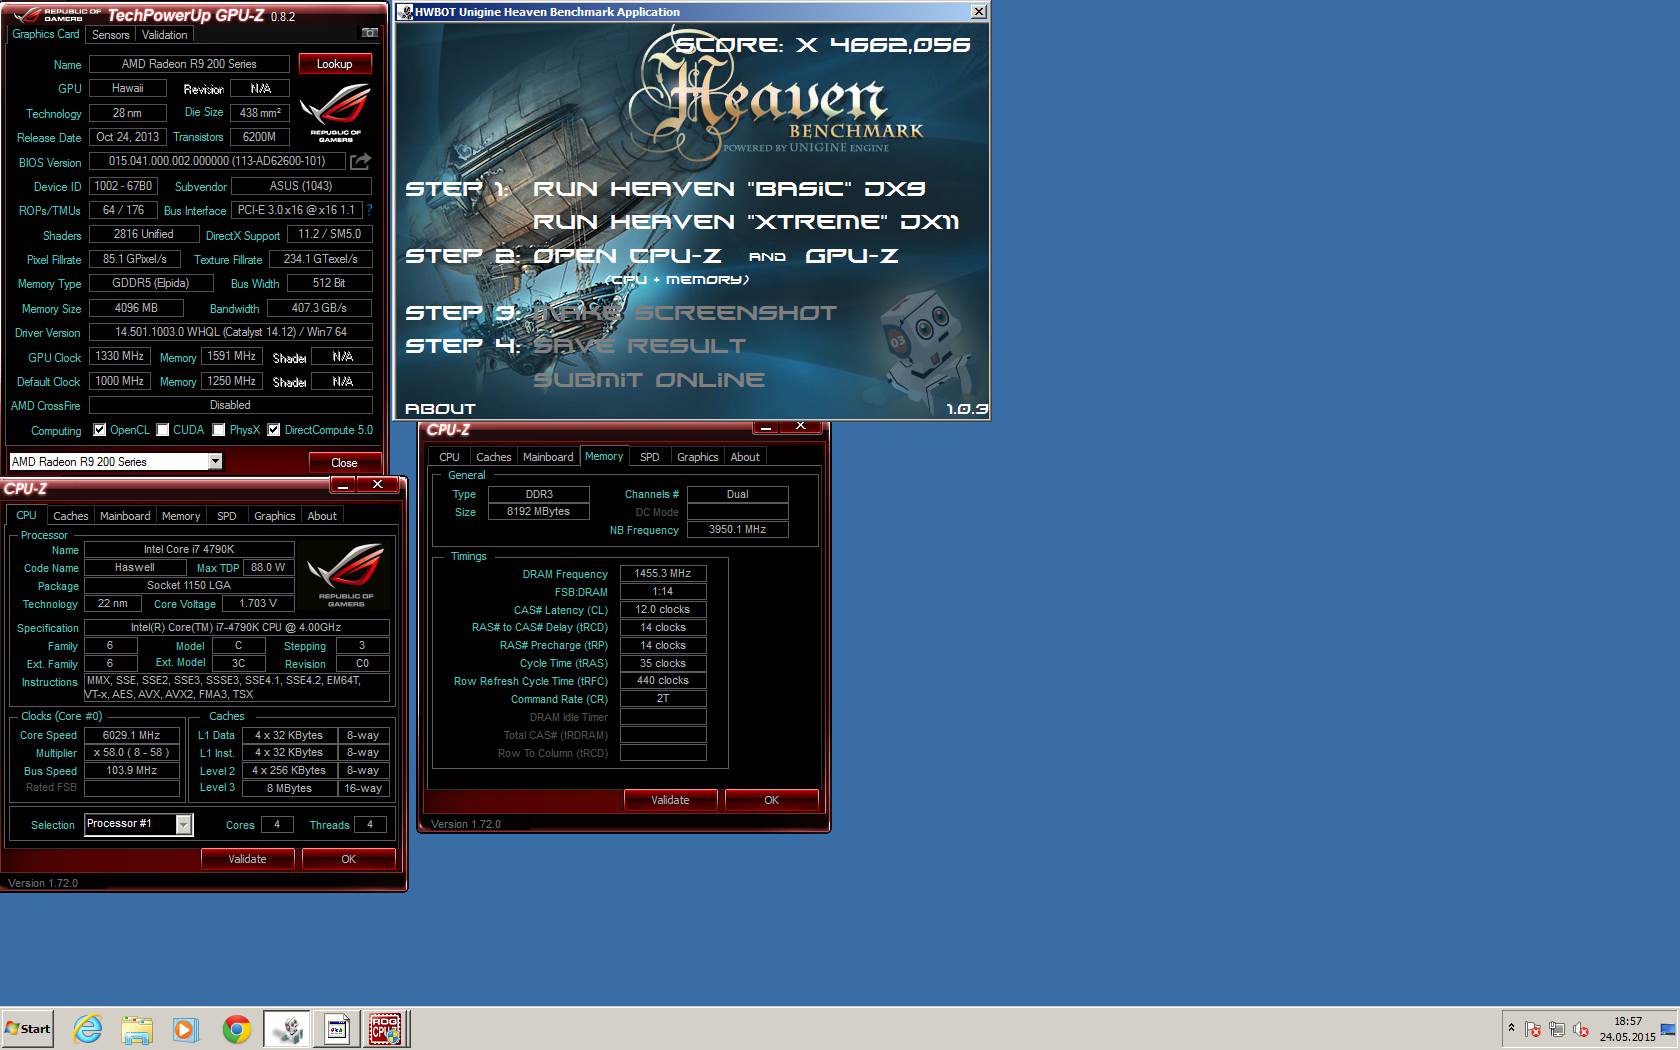Click the GPU name field AMD Radeon R9

coord(189,64)
